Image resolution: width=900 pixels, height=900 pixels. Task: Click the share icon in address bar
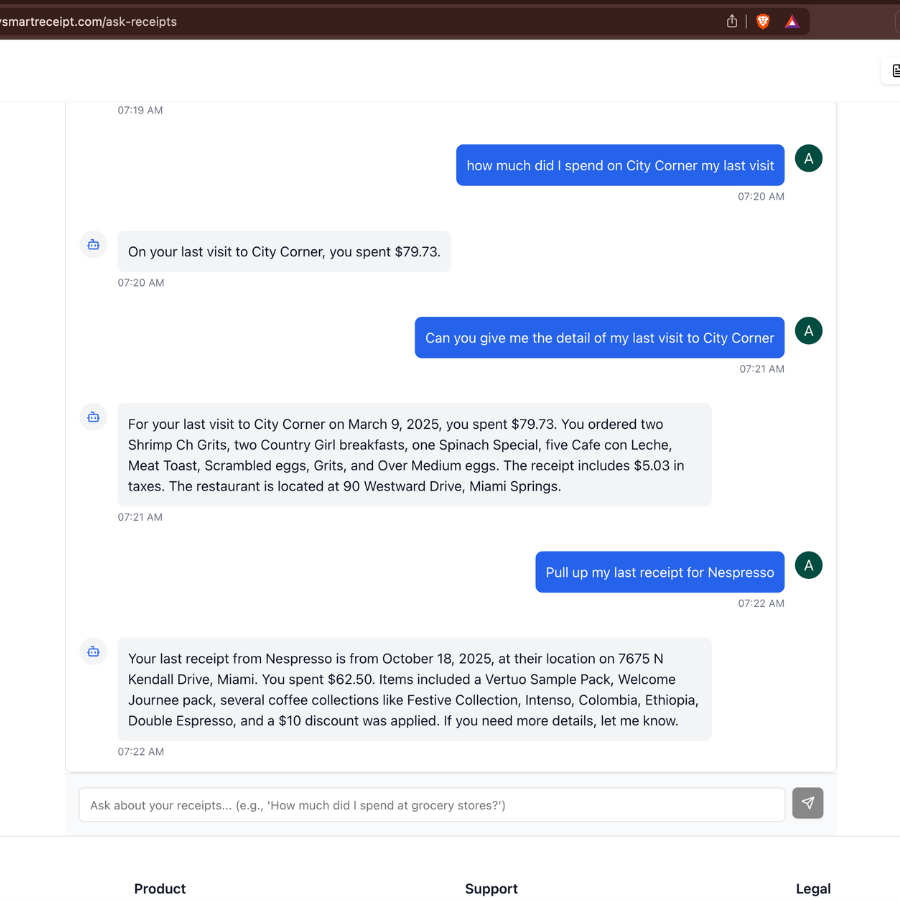[x=732, y=21]
